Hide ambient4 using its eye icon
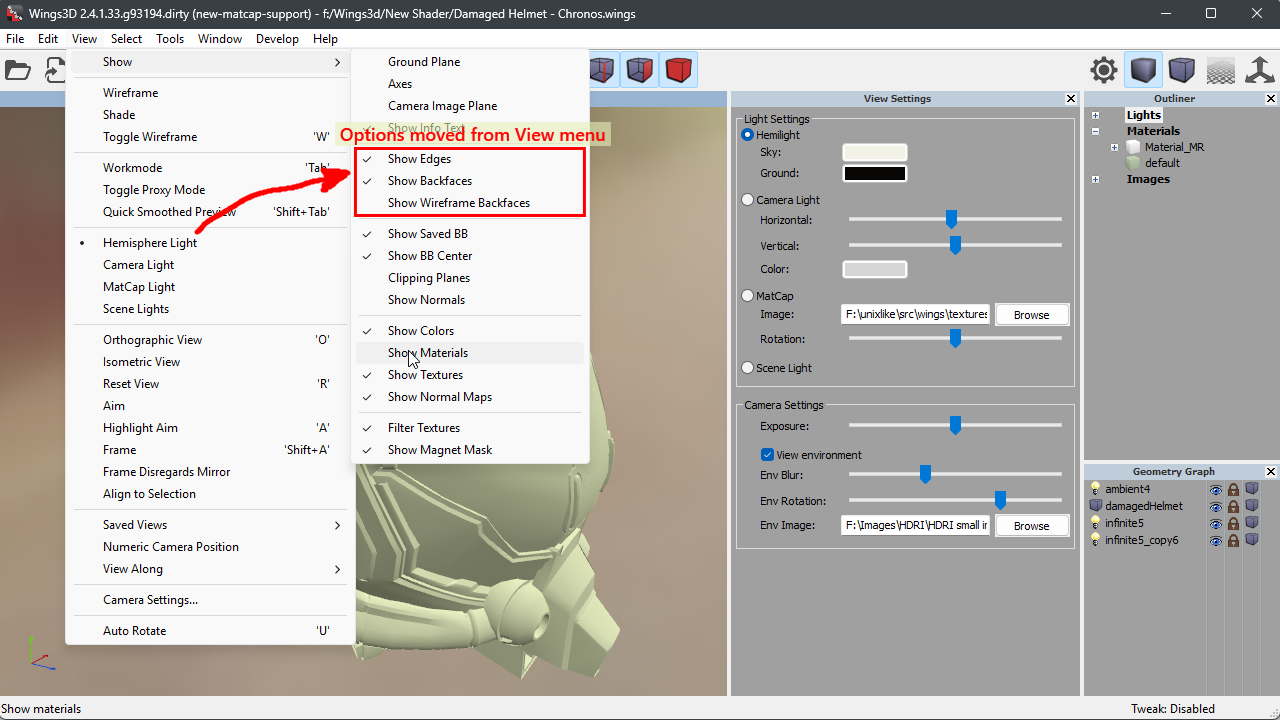Screen dimensions: 1280x720 click(x=1216, y=490)
